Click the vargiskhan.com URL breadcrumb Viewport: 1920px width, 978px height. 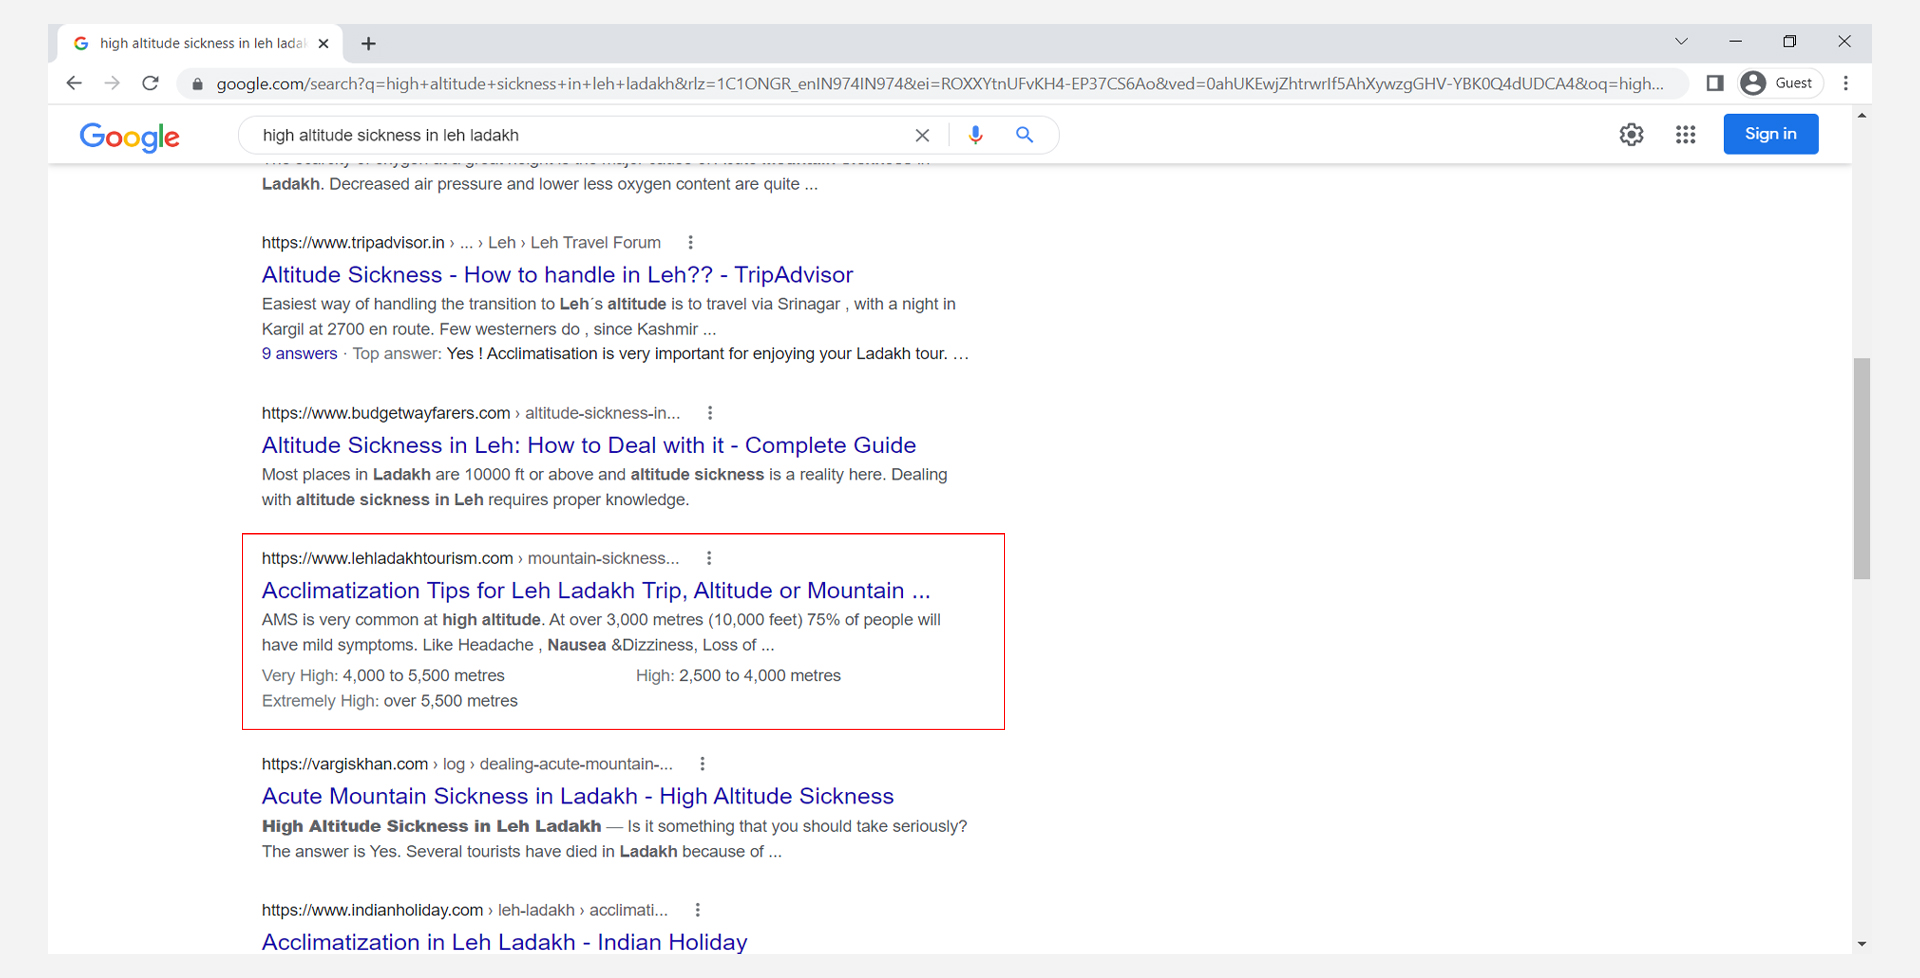click(x=467, y=764)
